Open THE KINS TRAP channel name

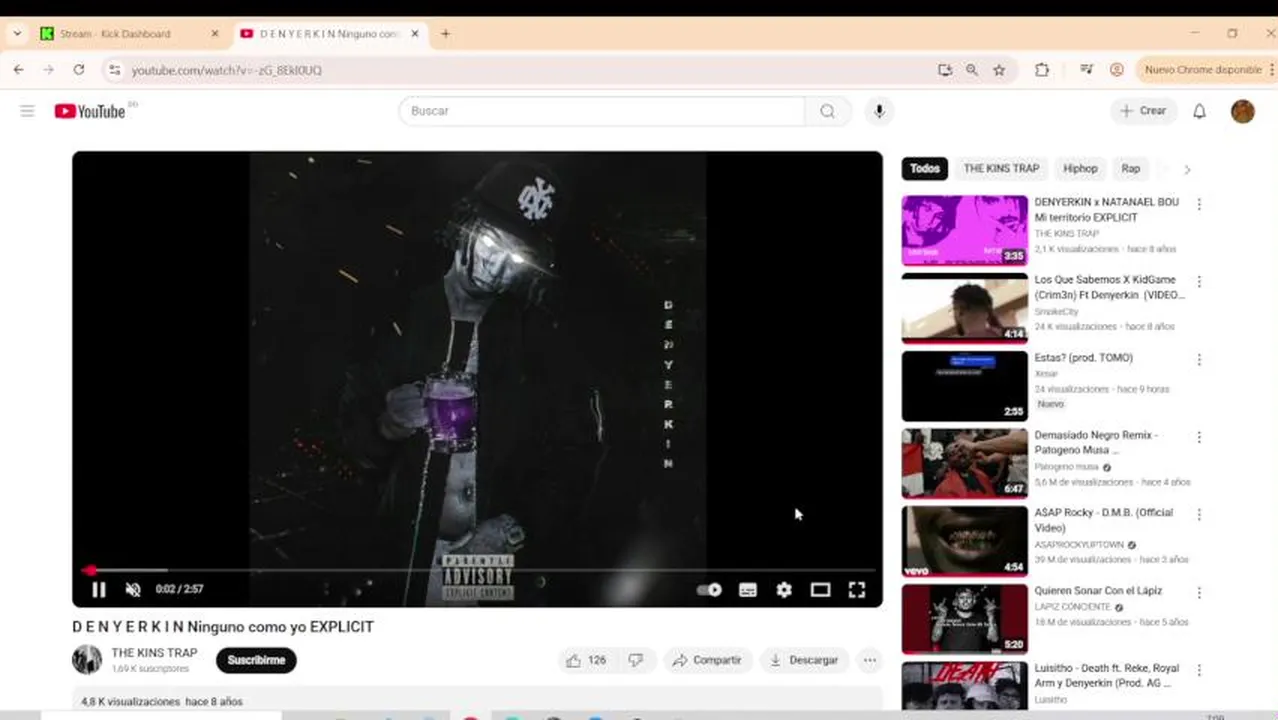click(x=154, y=653)
